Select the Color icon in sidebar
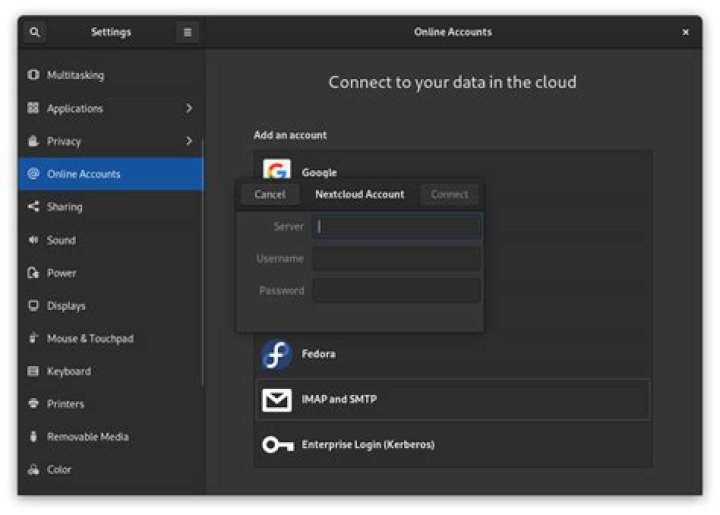 [33, 470]
